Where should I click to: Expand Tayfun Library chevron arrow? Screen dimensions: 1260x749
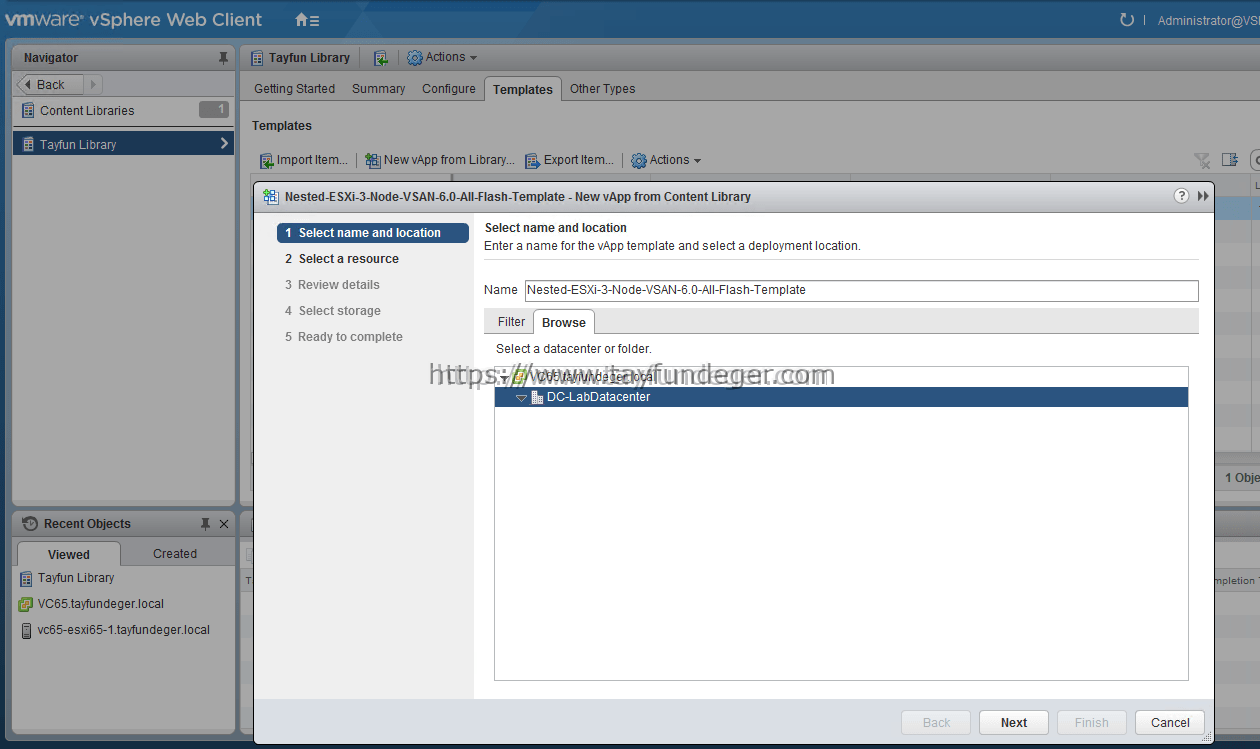click(x=223, y=144)
